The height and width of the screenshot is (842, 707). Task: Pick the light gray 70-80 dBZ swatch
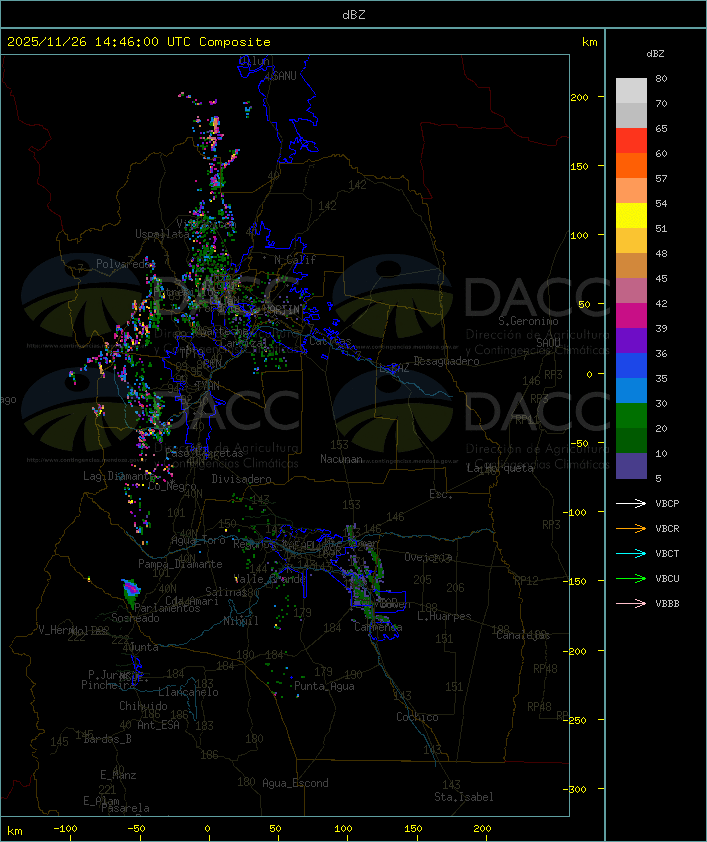click(631, 91)
